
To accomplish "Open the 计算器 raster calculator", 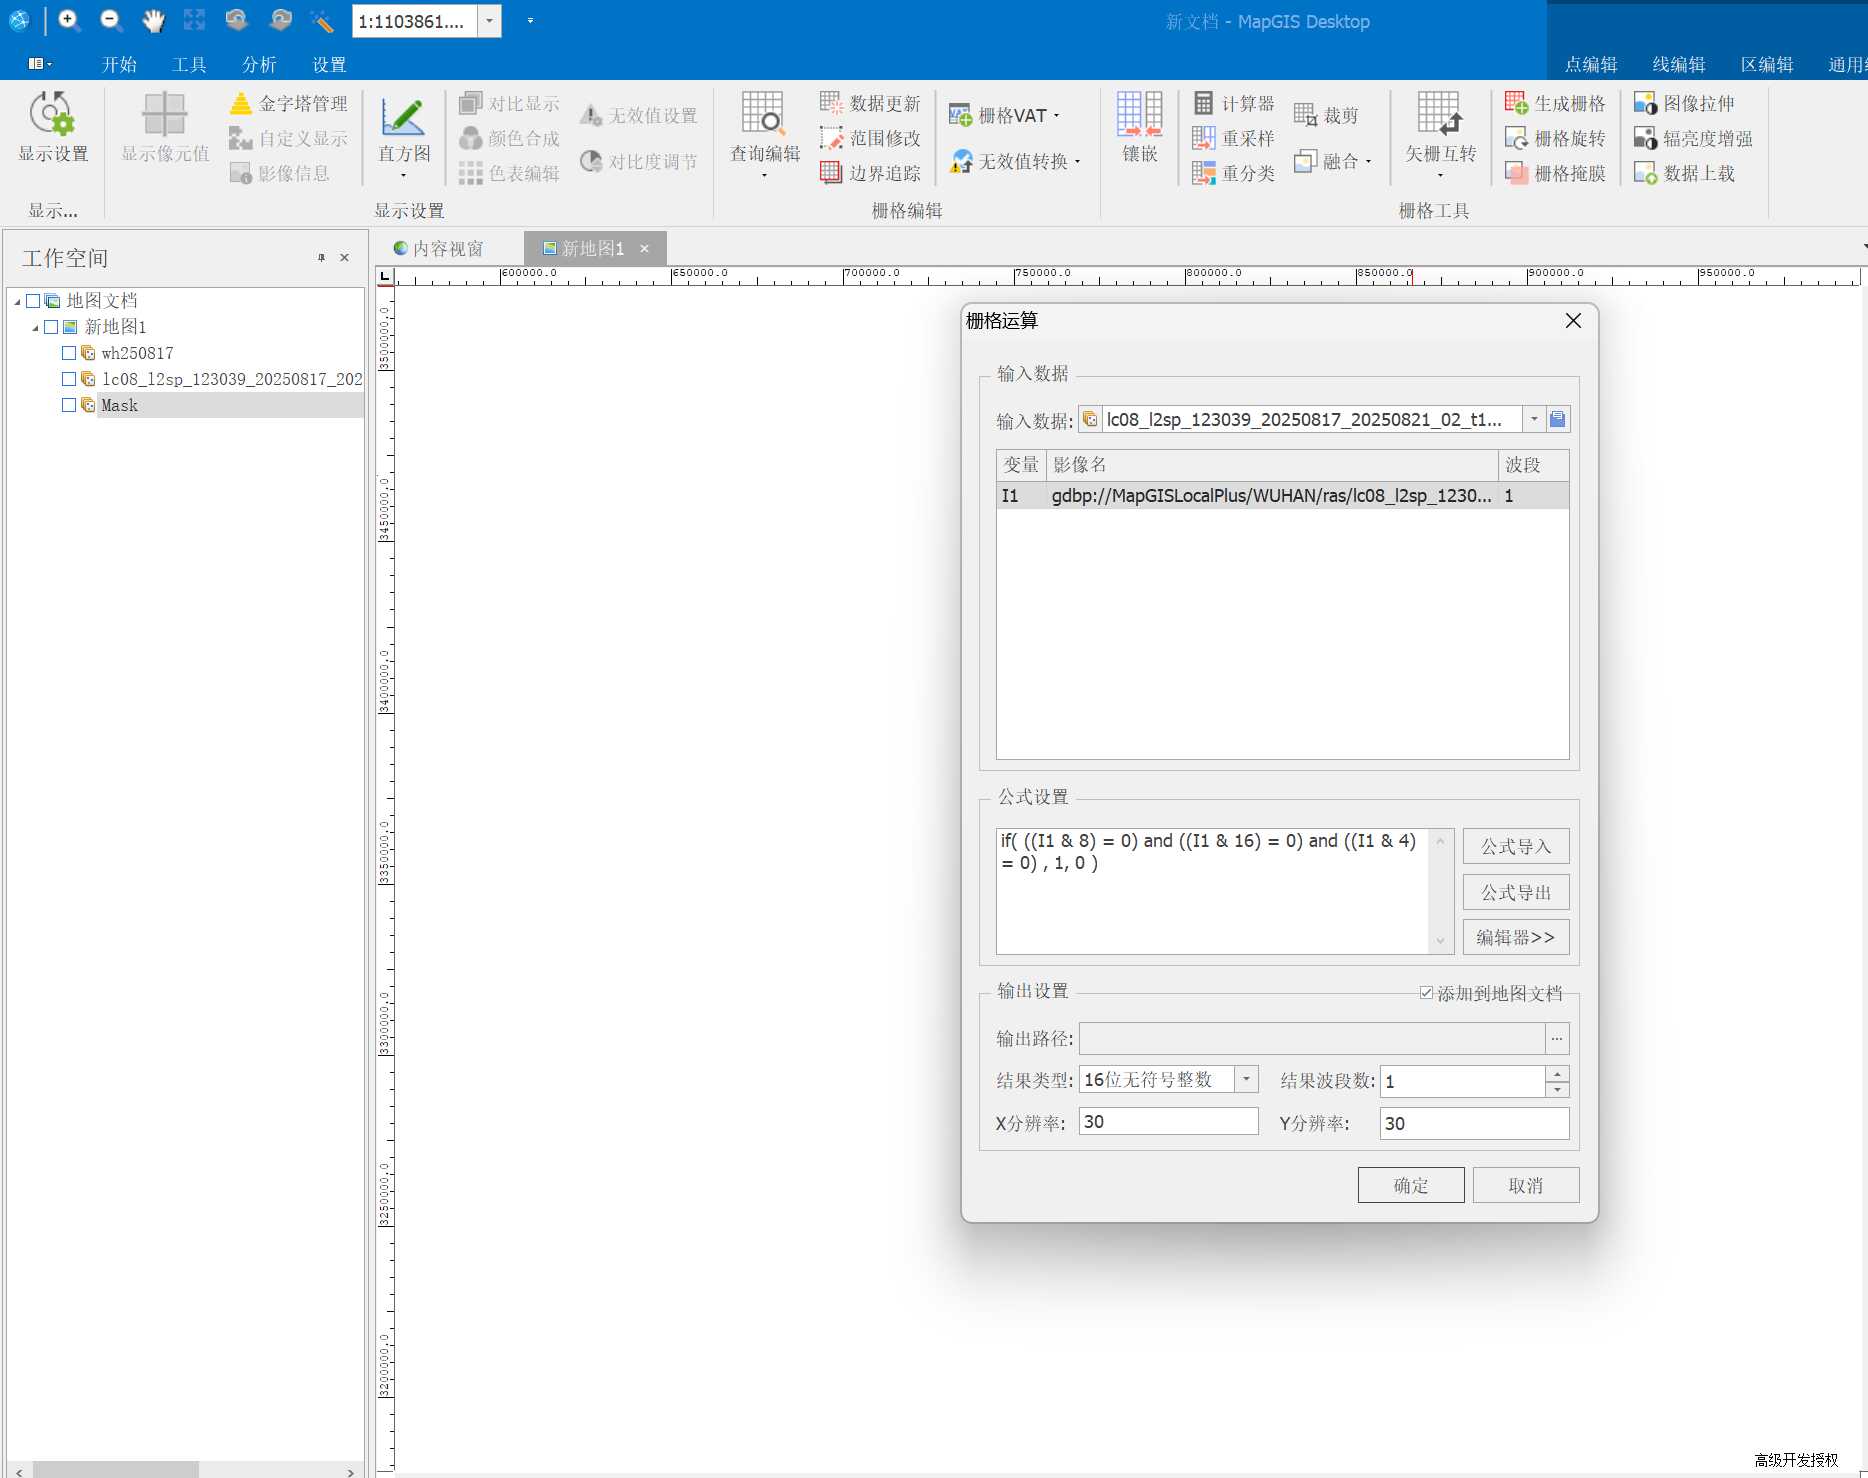I will (1234, 104).
